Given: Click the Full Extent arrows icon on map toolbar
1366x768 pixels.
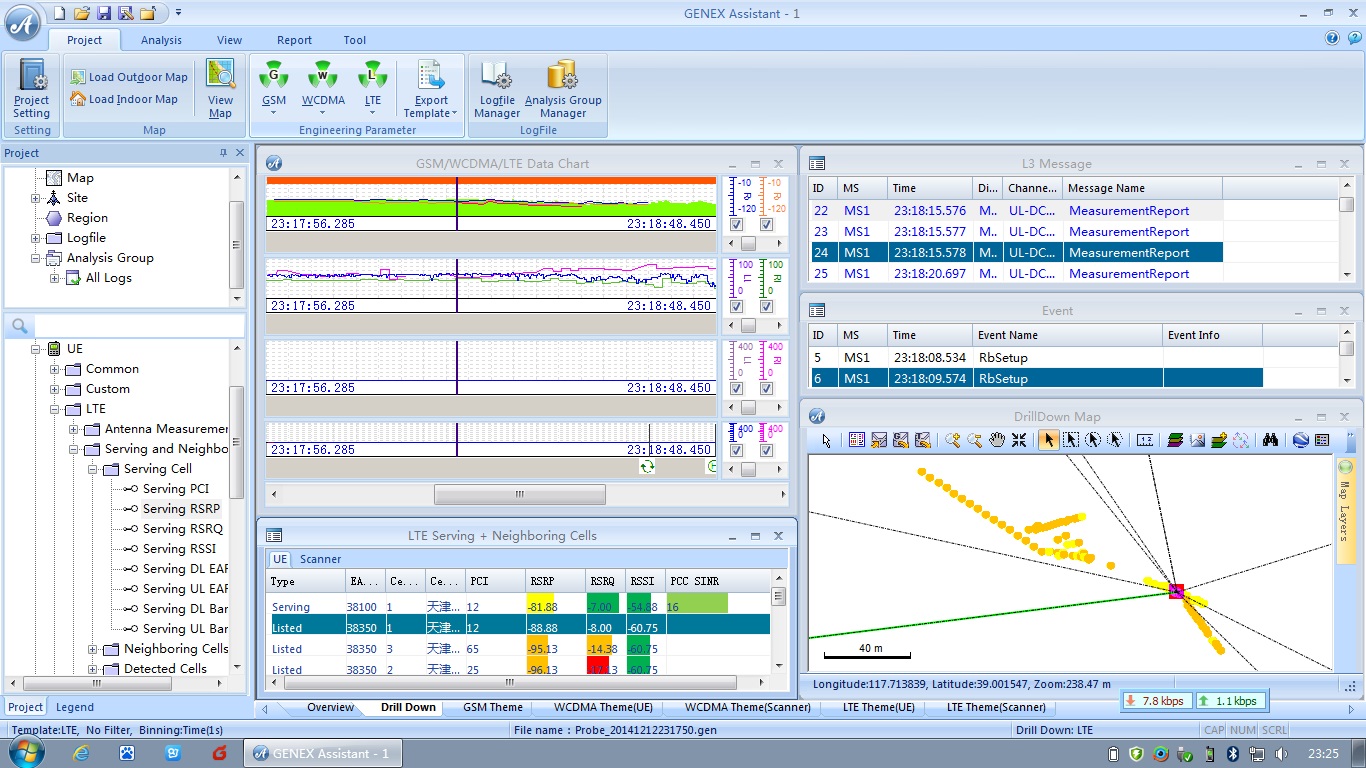Looking at the screenshot, I should (x=1019, y=440).
